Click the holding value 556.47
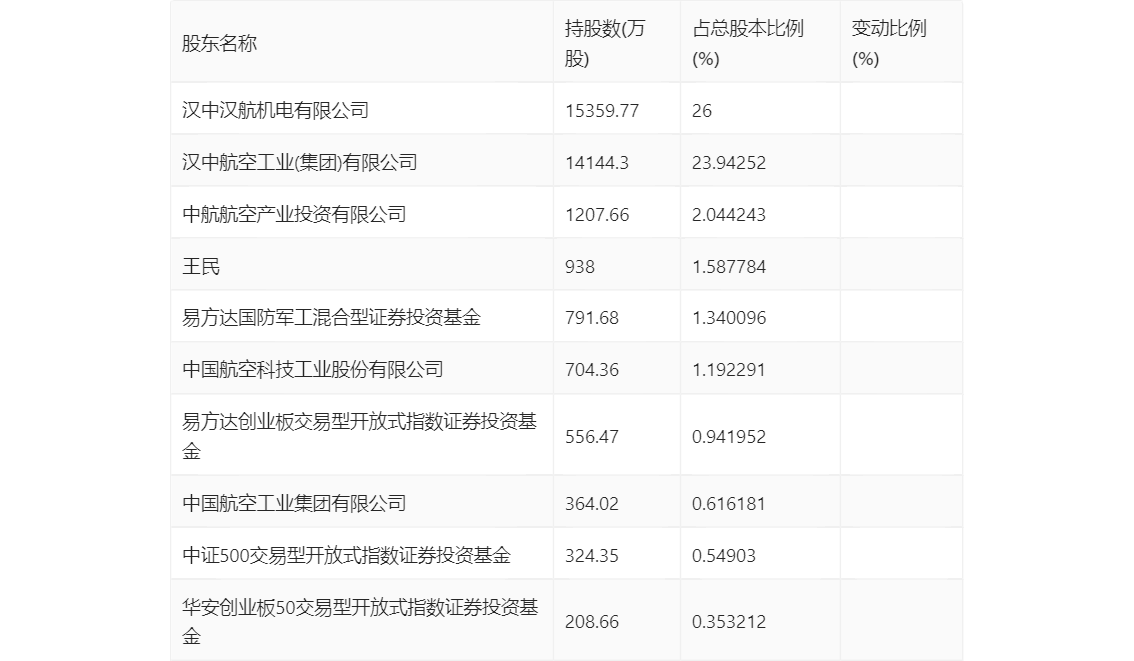 click(592, 437)
